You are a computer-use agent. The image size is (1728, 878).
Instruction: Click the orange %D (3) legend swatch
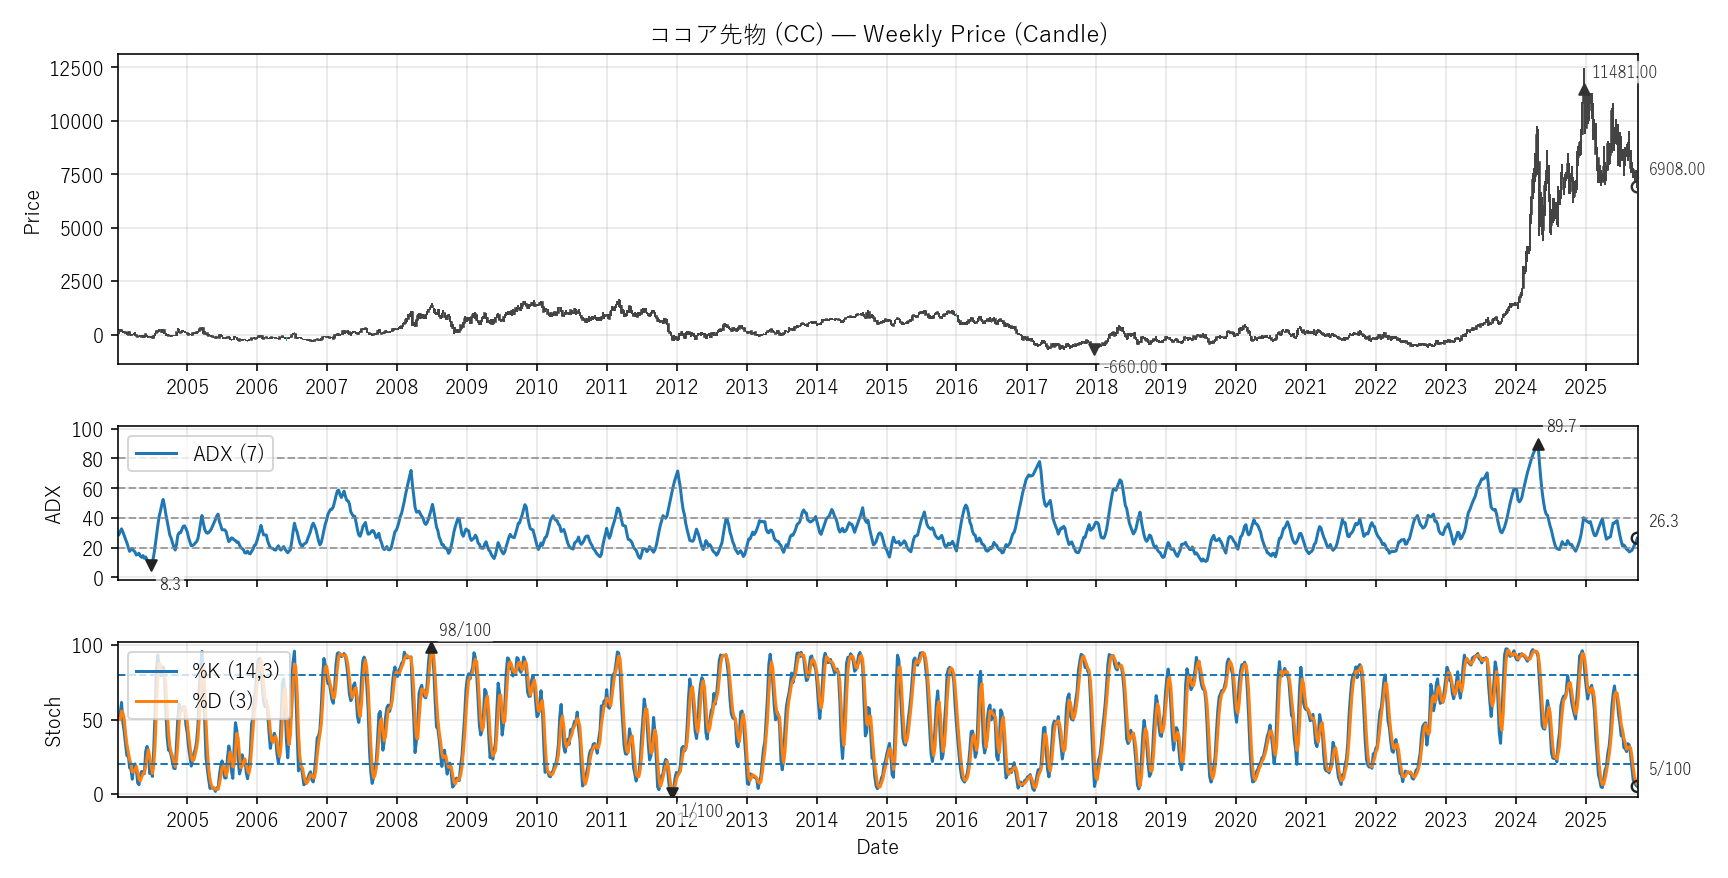[156, 701]
